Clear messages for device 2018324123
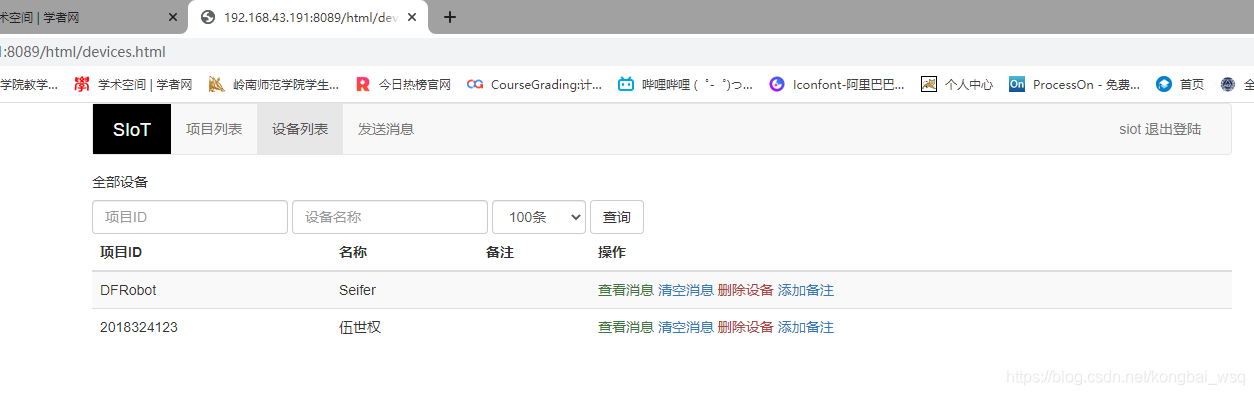This screenshot has width=1254, height=395. tap(686, 327)
